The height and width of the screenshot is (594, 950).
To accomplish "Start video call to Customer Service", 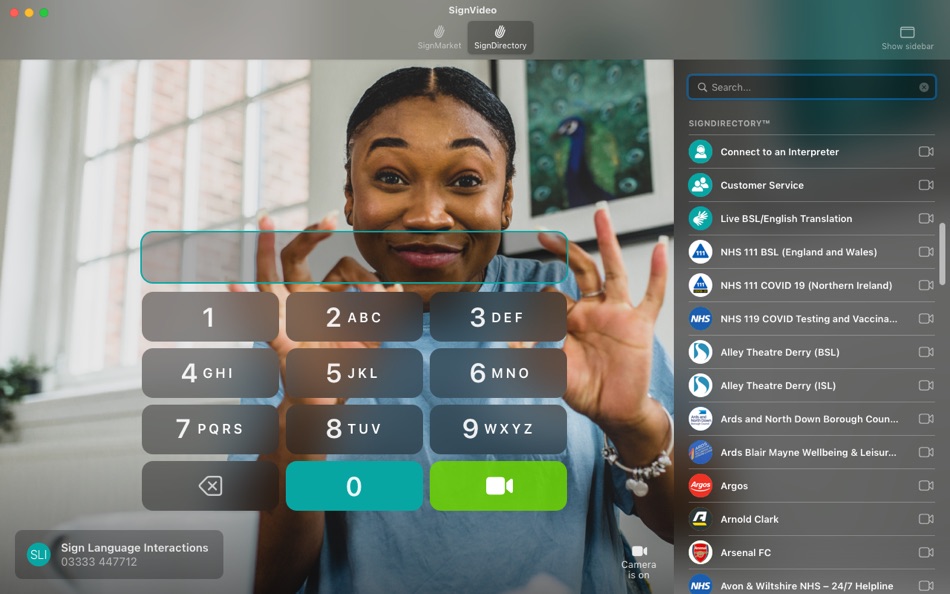I will pyautogui.click(x=925, y=185).
